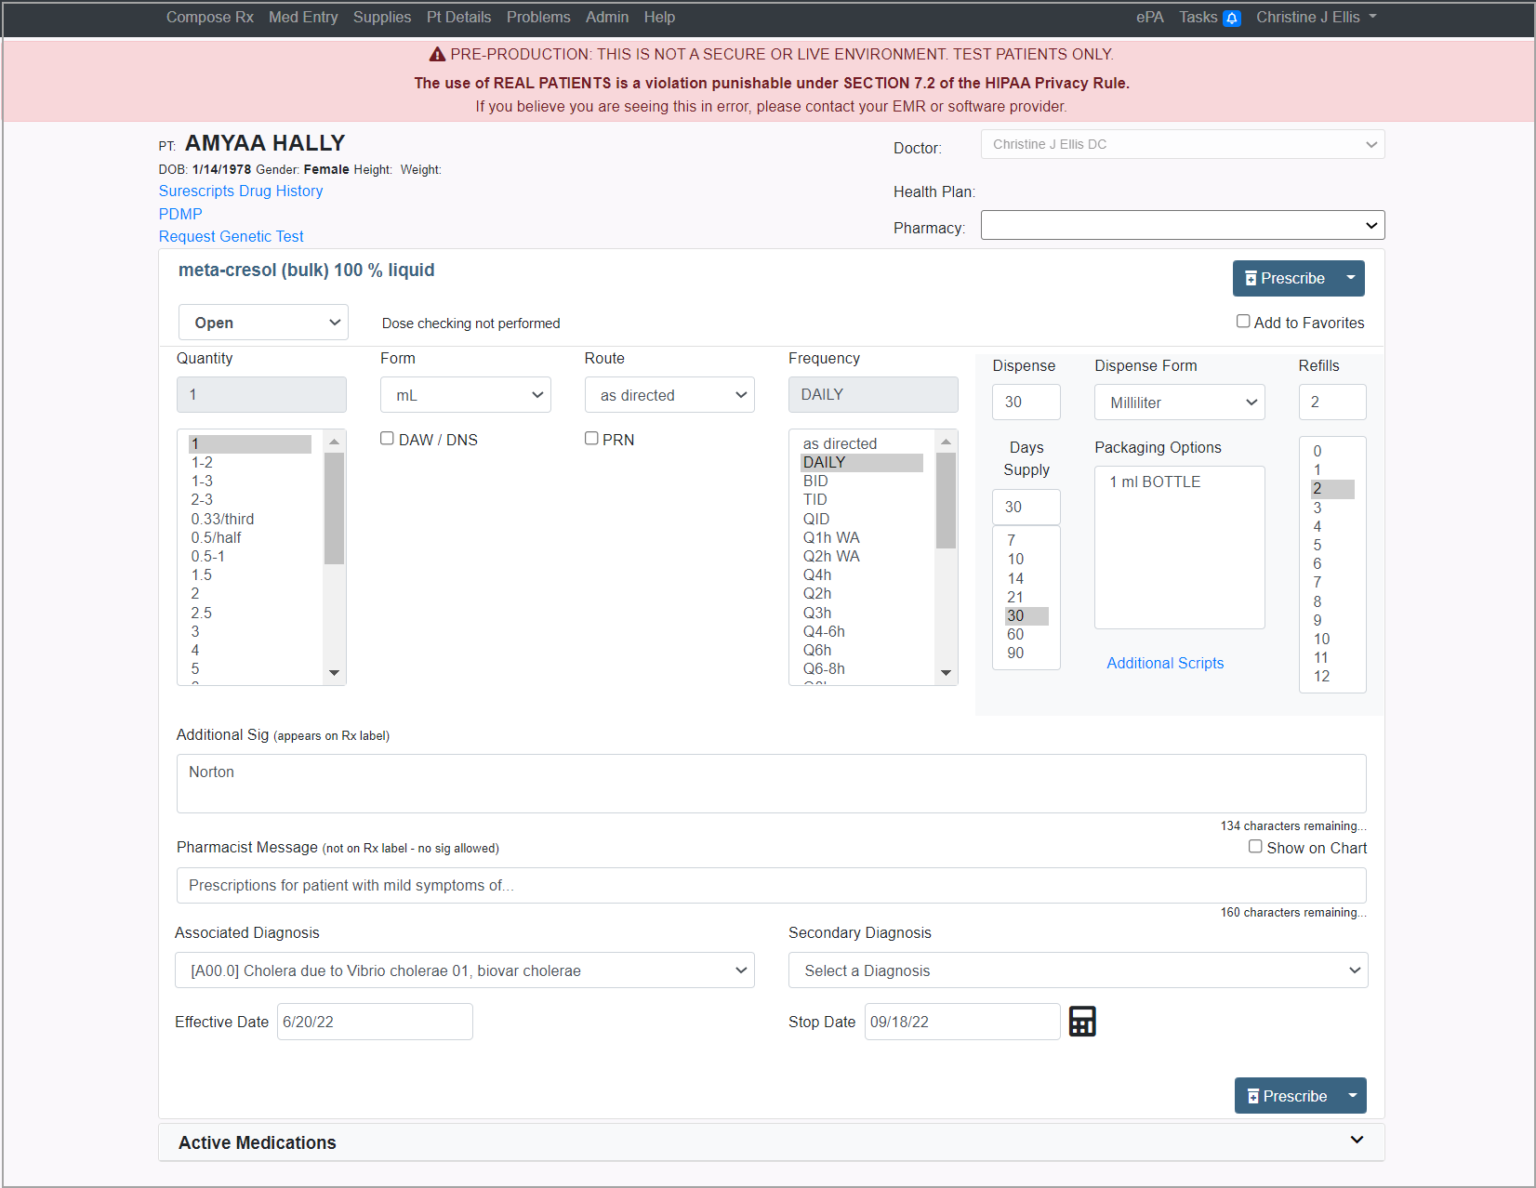Expand the Active Medications section chevron
The width and height of the screenshot is (1536, 1188).
pyautogui.click(x=1356, y=1140)
